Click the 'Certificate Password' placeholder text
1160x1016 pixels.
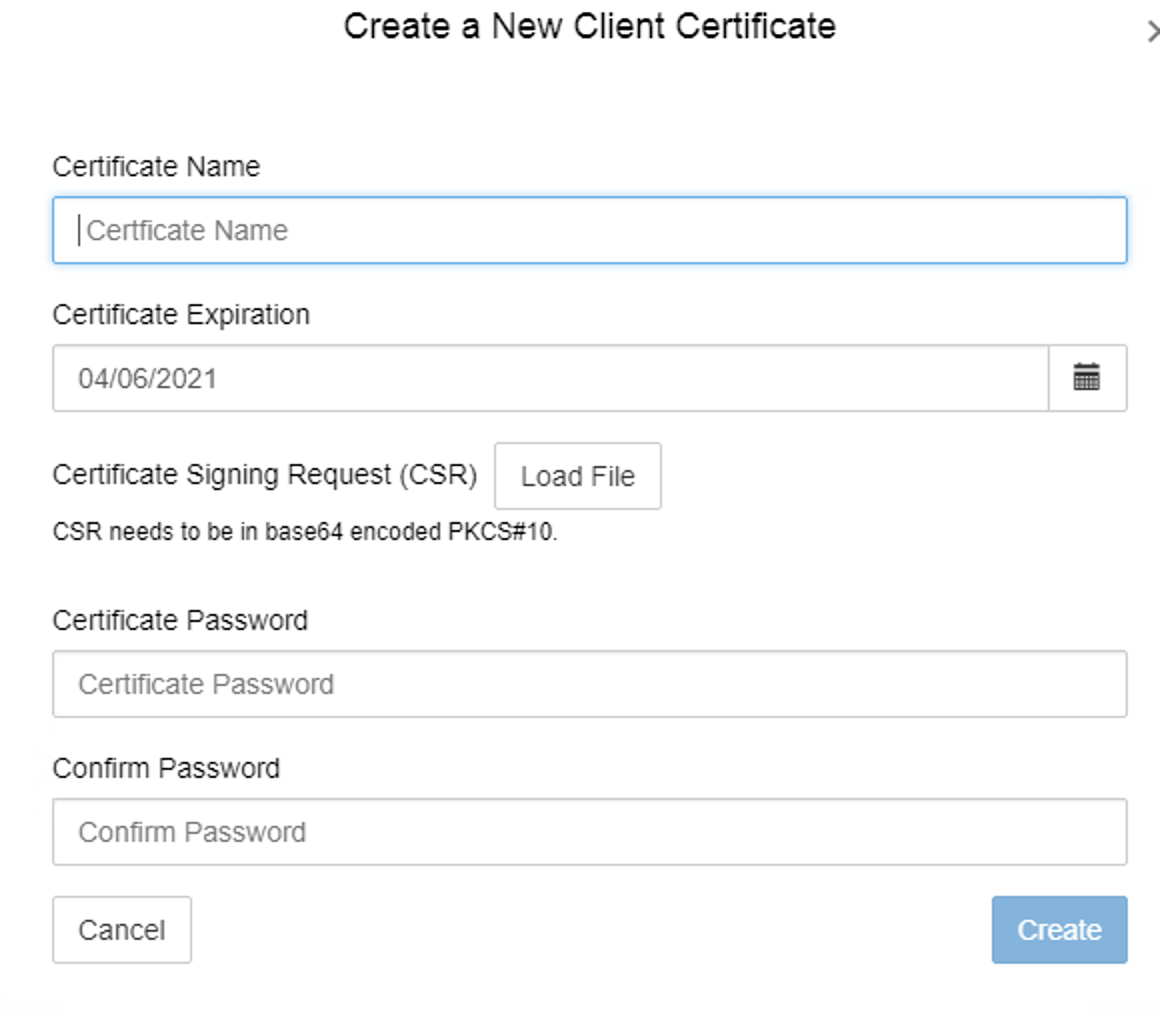206,684
